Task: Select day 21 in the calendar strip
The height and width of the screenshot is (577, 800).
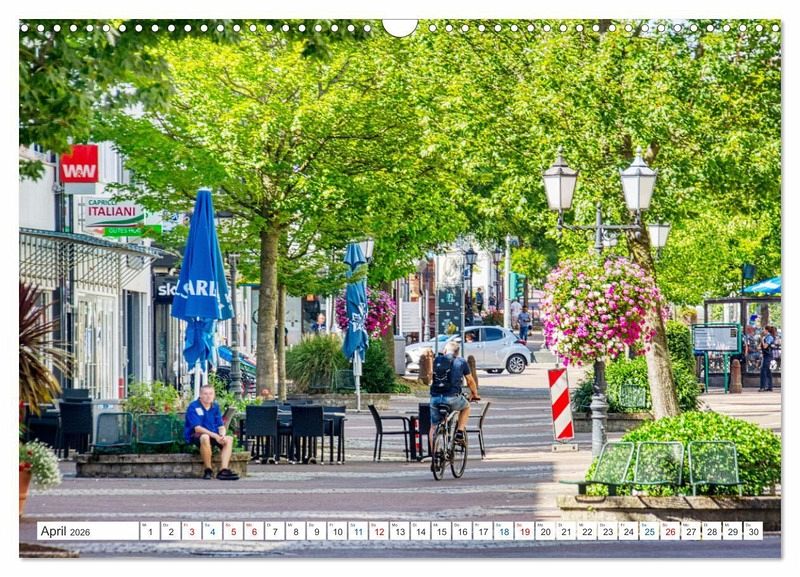Action: click(566, 531)
